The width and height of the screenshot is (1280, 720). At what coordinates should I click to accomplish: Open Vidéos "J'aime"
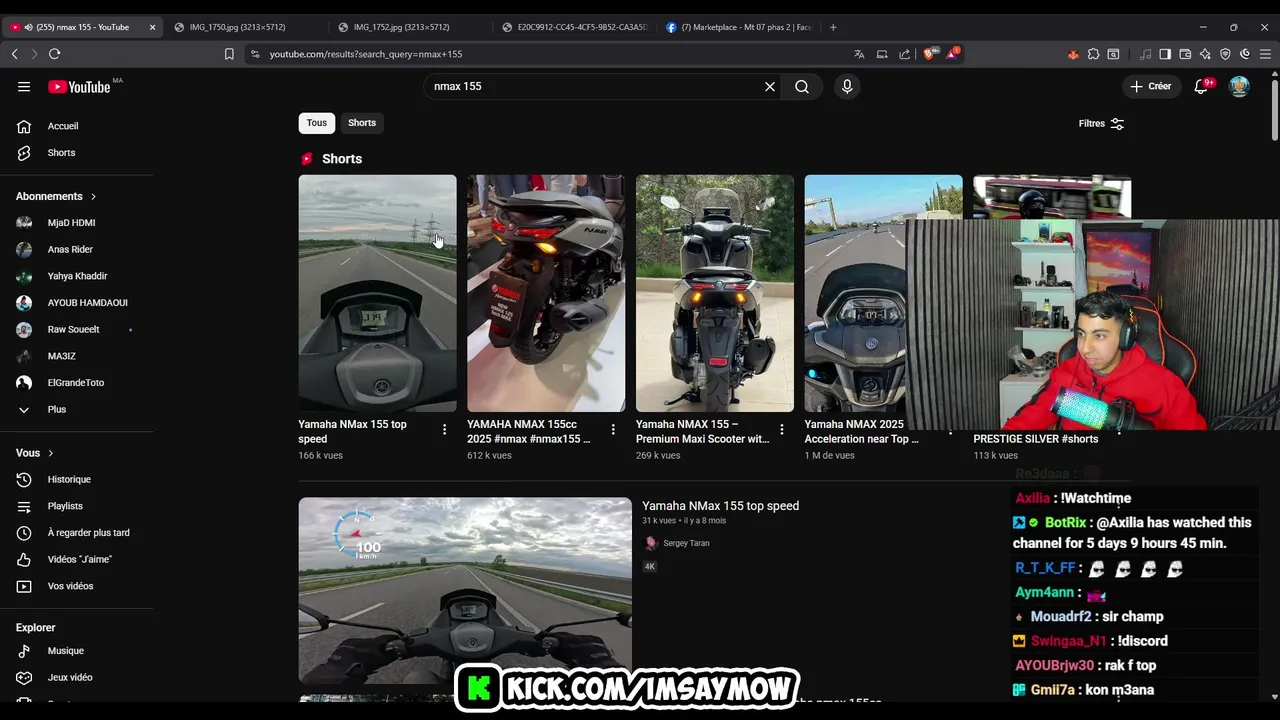[77, 560]
